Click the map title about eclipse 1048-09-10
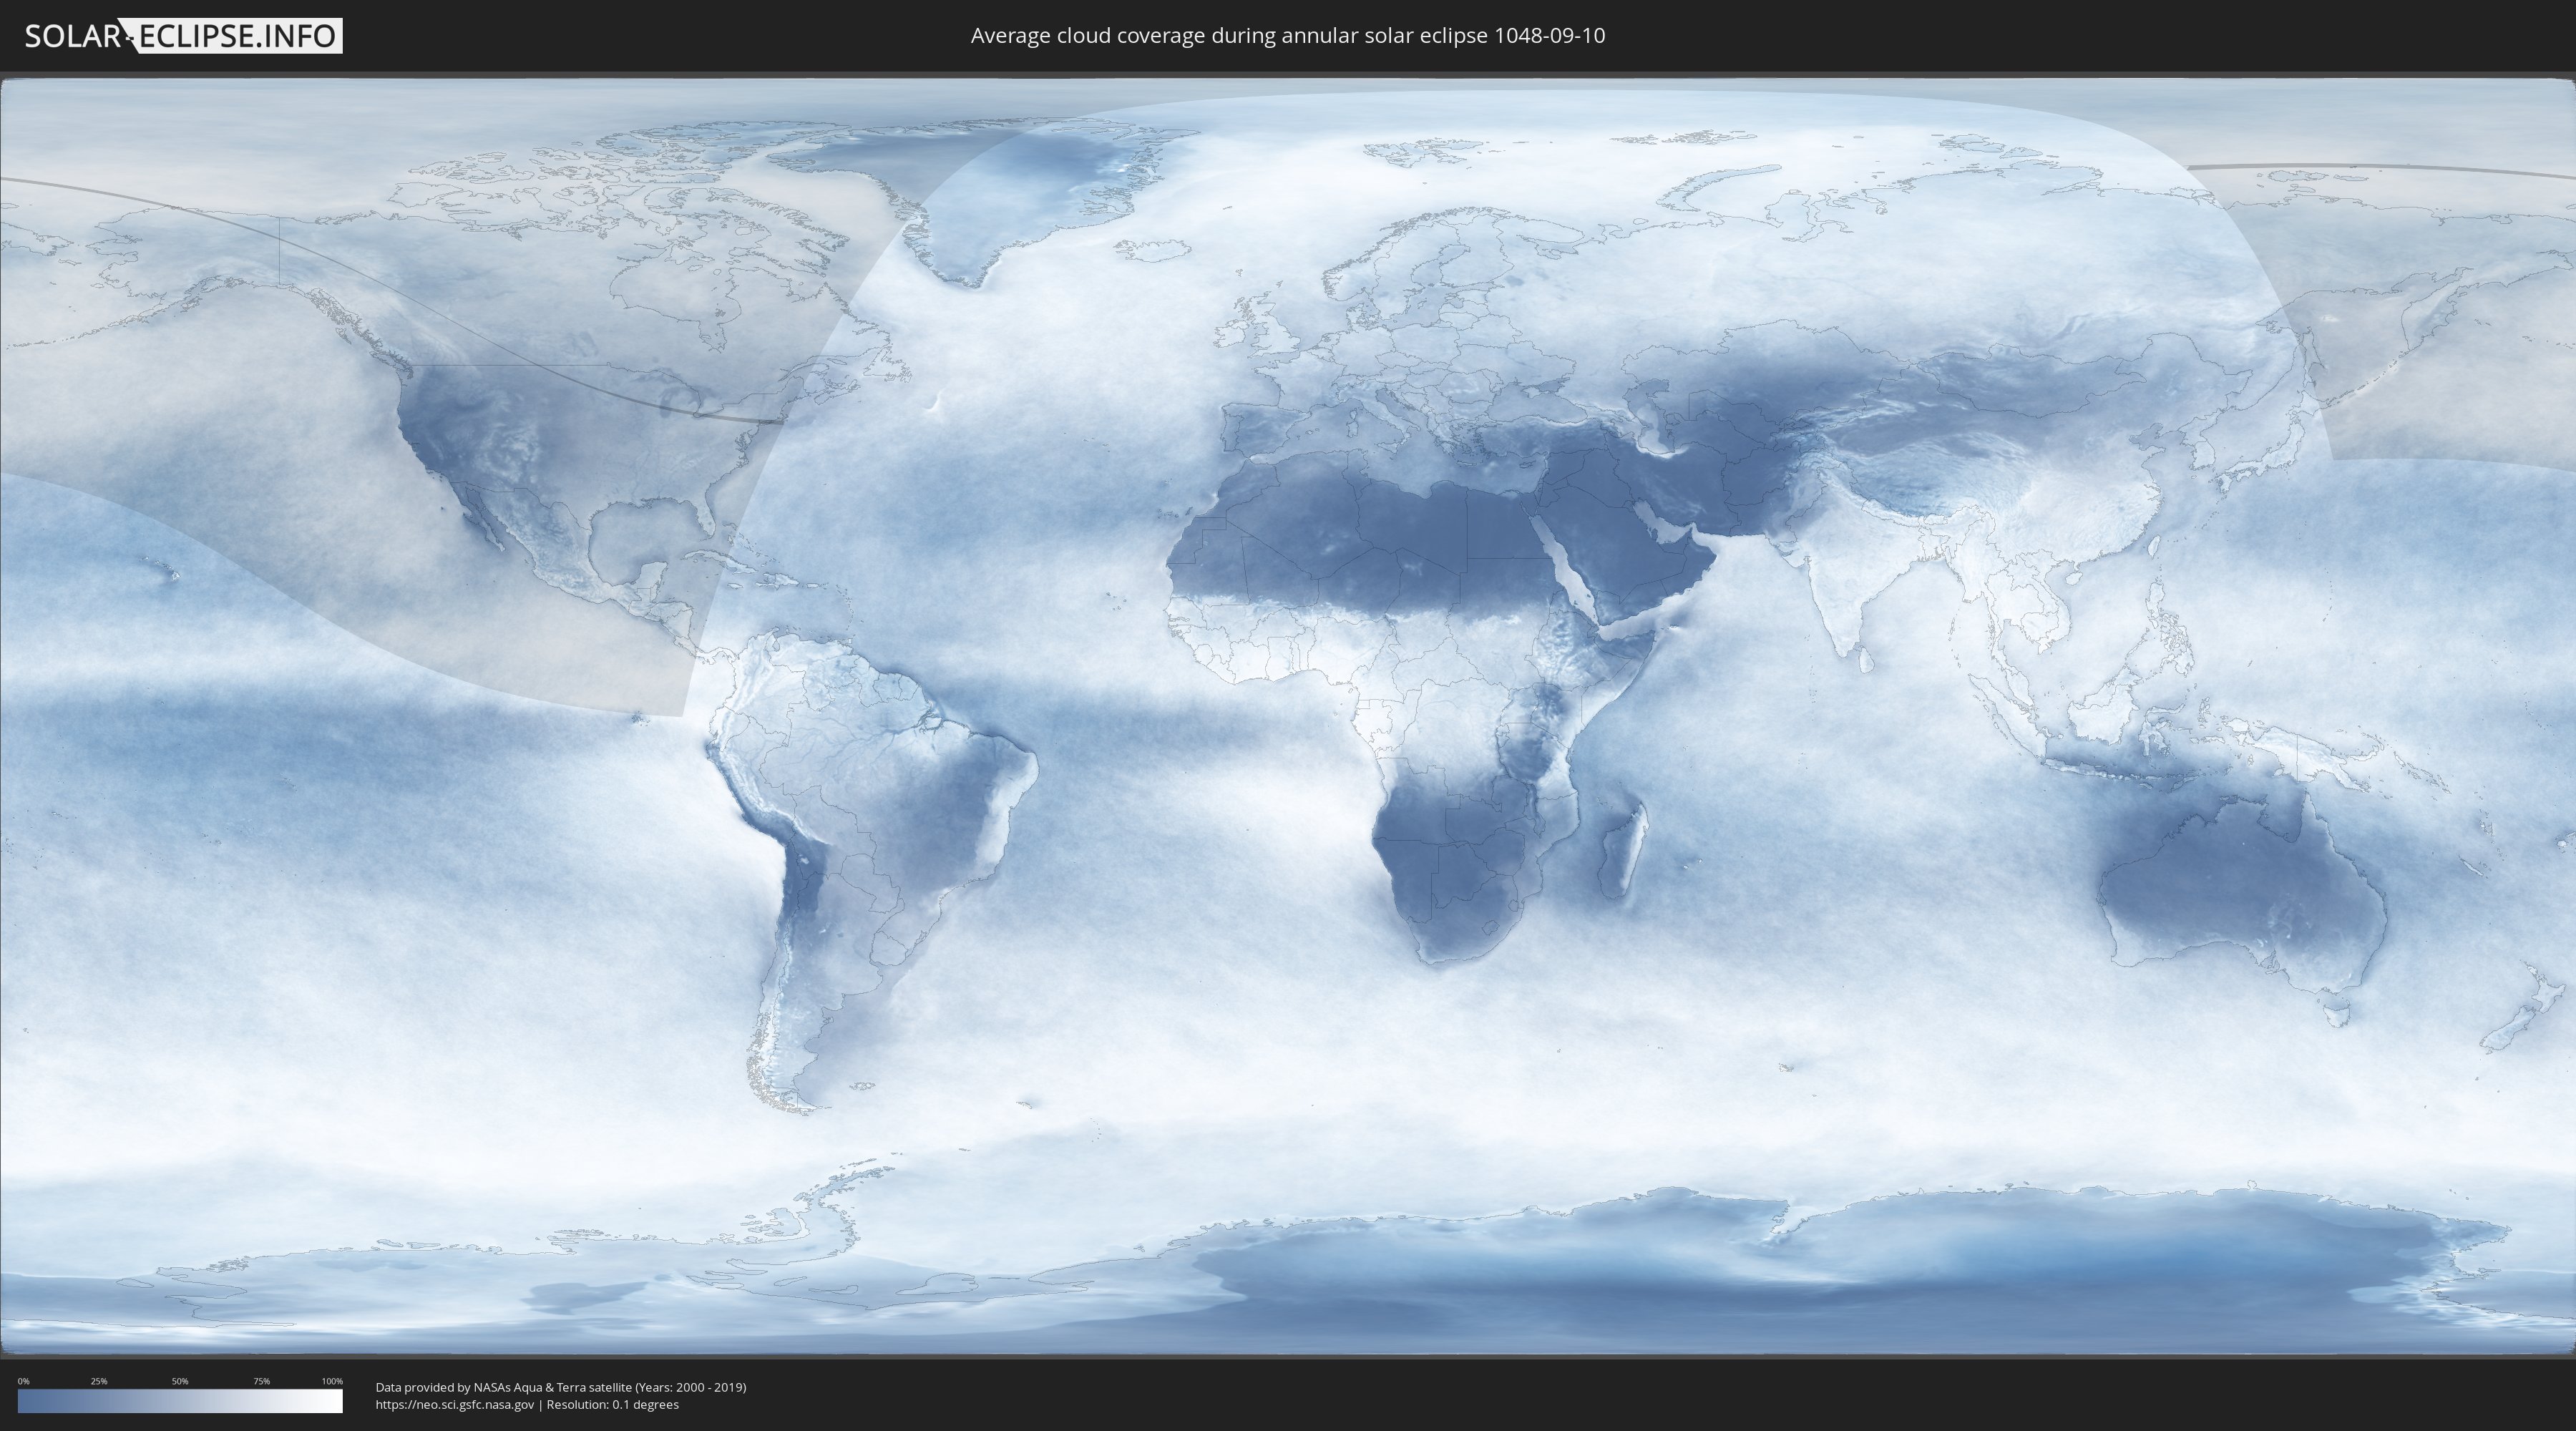 (1287, 36)
